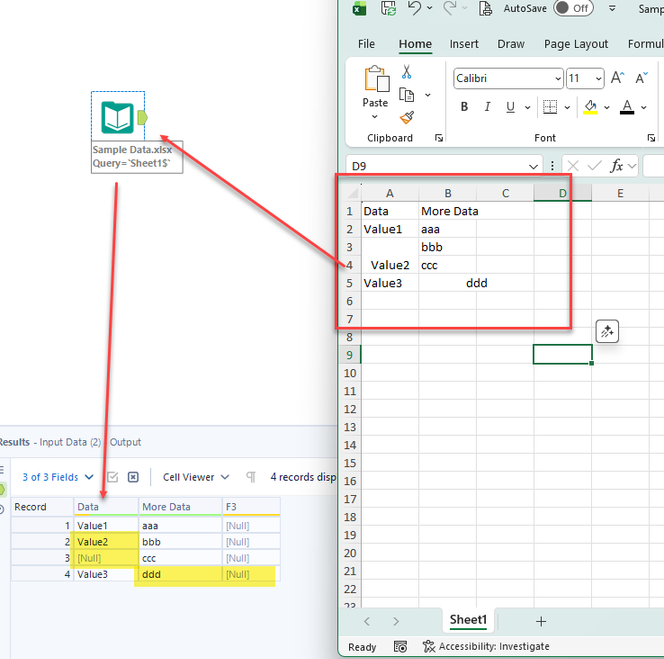Expand the font color dropdown arrow
The image size is (664, 659).
point(644,107)
